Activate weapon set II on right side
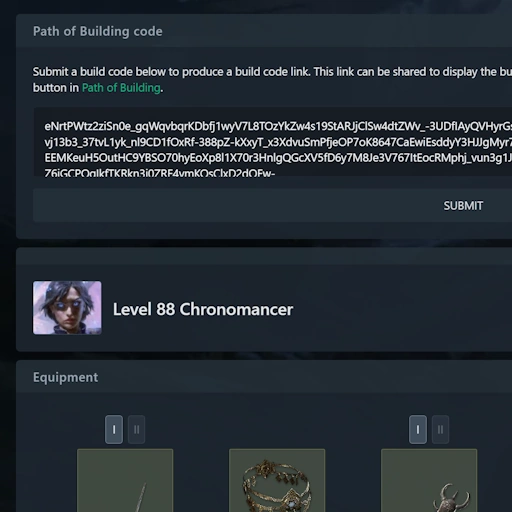Screen dimensions: 512x512 click(x=440, y=429)
